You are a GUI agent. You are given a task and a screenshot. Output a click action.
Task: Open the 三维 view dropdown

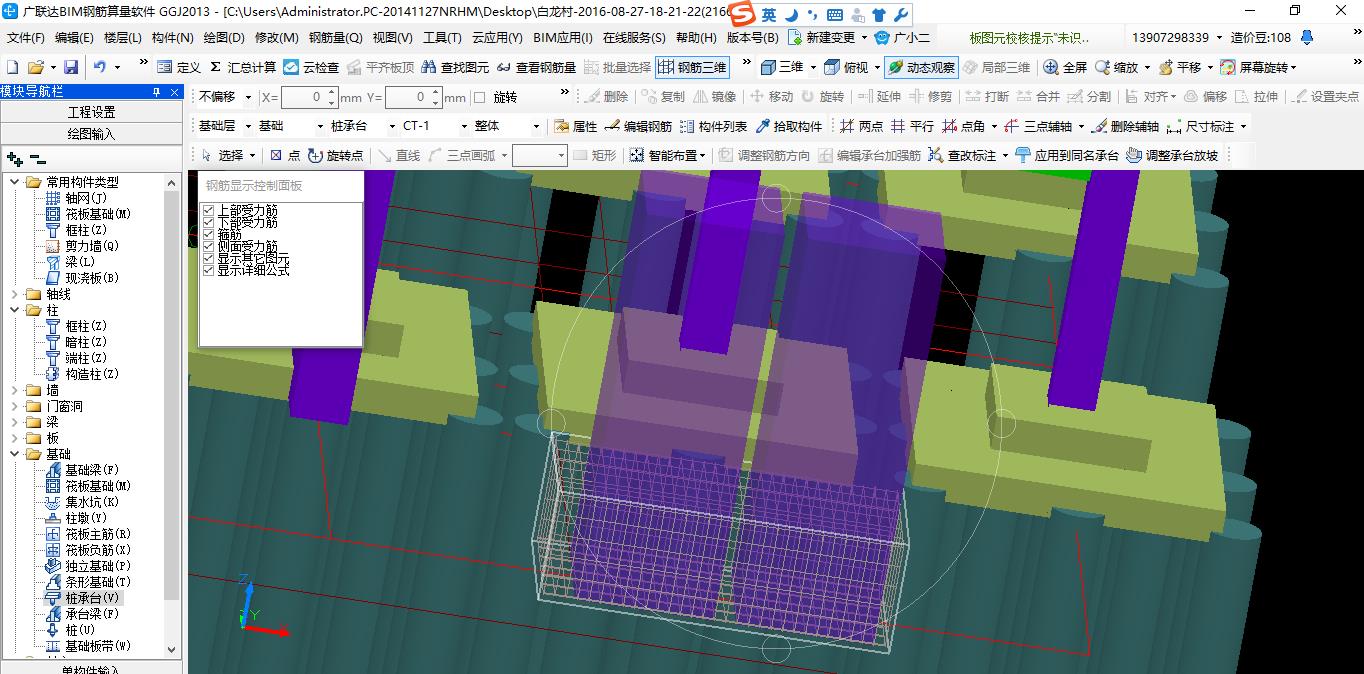pos(813,67)
